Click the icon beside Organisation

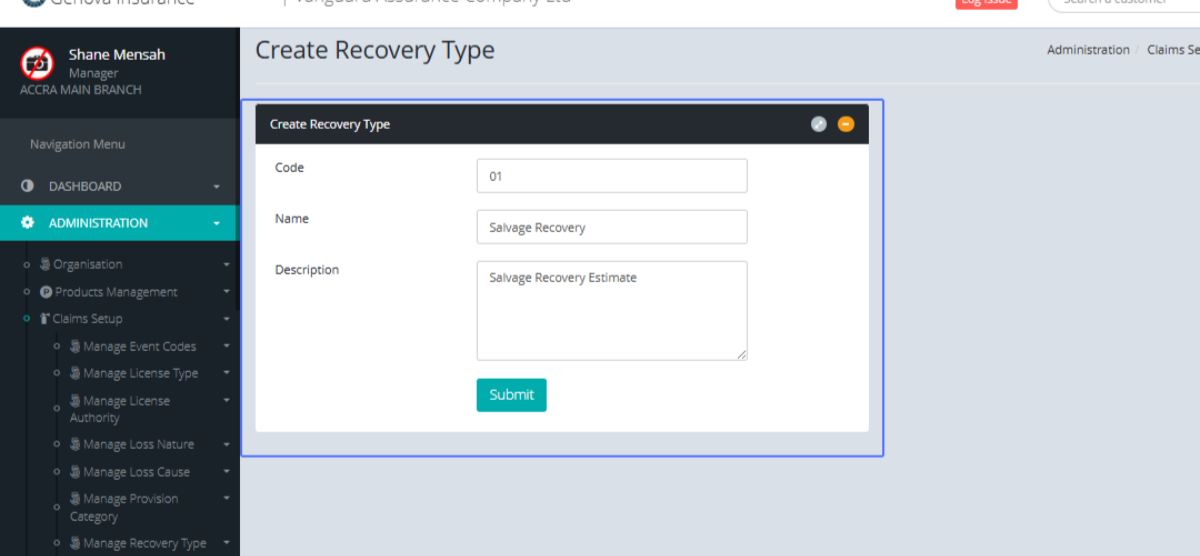pos(45,265)
